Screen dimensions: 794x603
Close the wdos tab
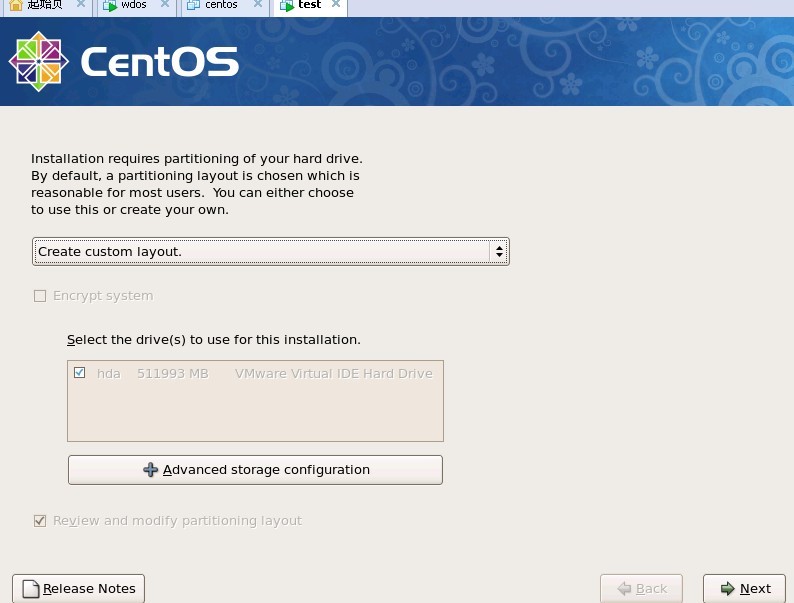165,5
